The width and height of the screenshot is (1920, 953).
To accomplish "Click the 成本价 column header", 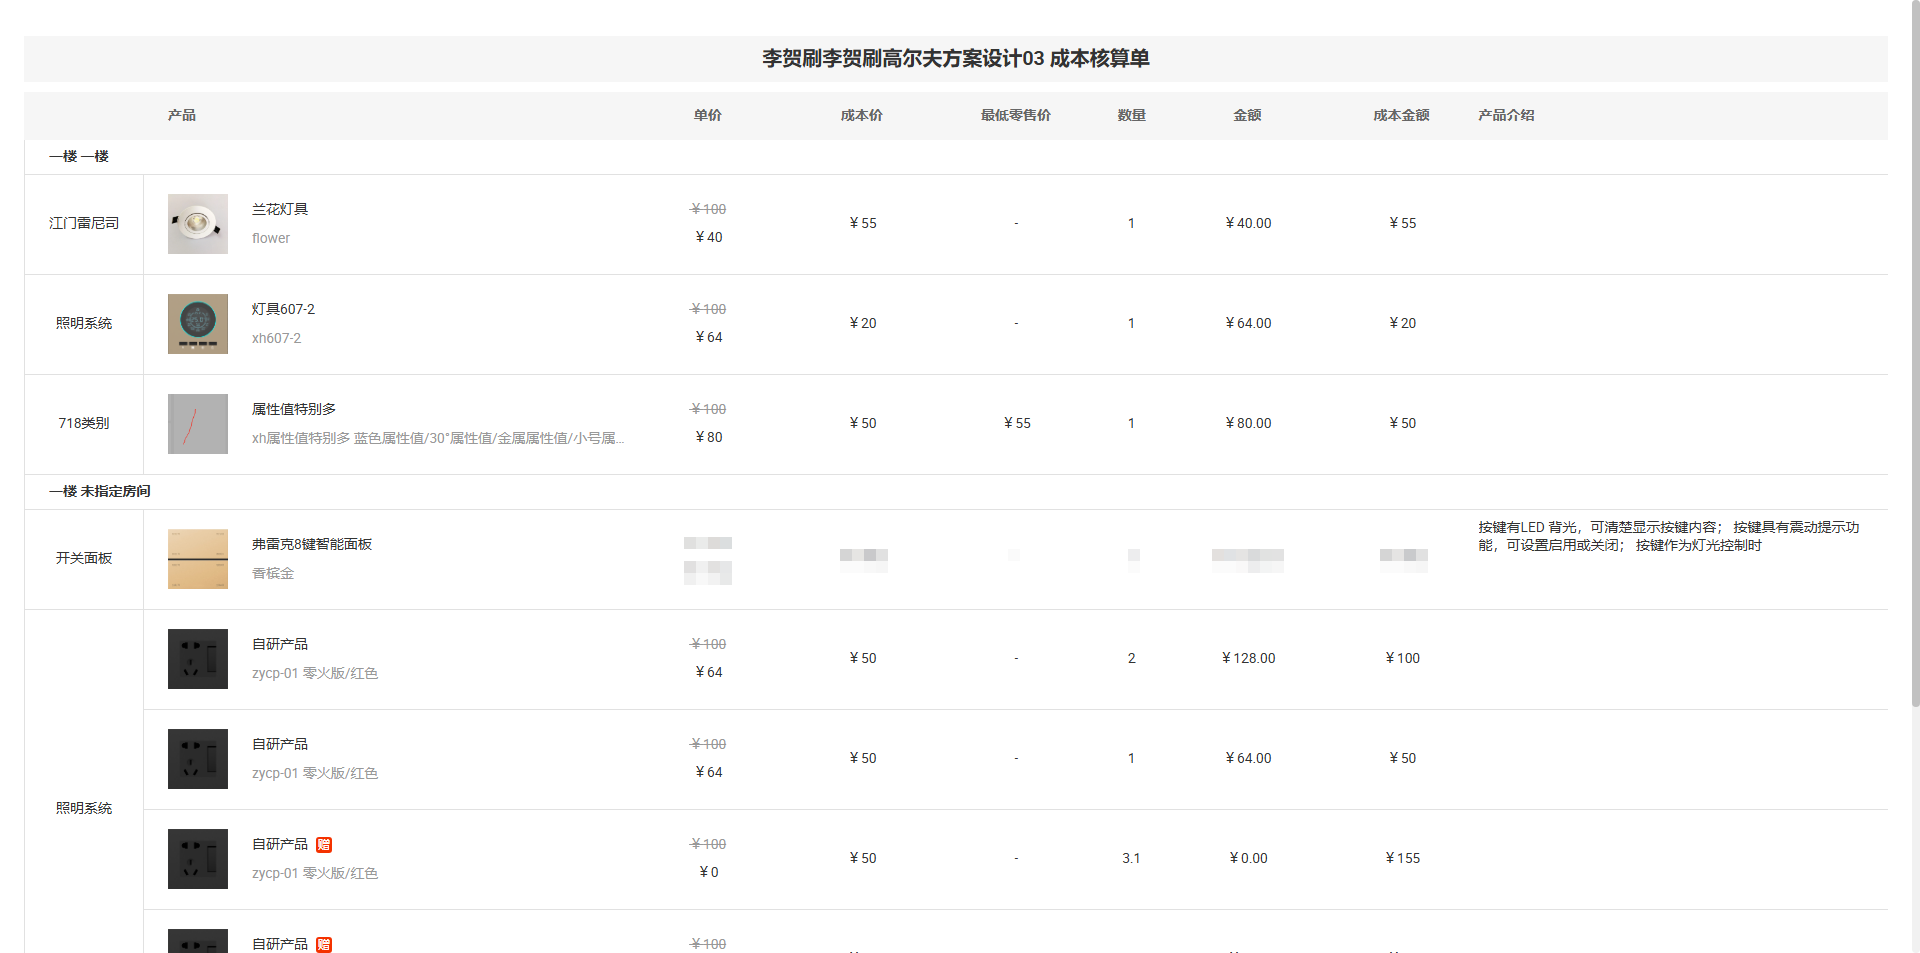I will pos(862,115).
